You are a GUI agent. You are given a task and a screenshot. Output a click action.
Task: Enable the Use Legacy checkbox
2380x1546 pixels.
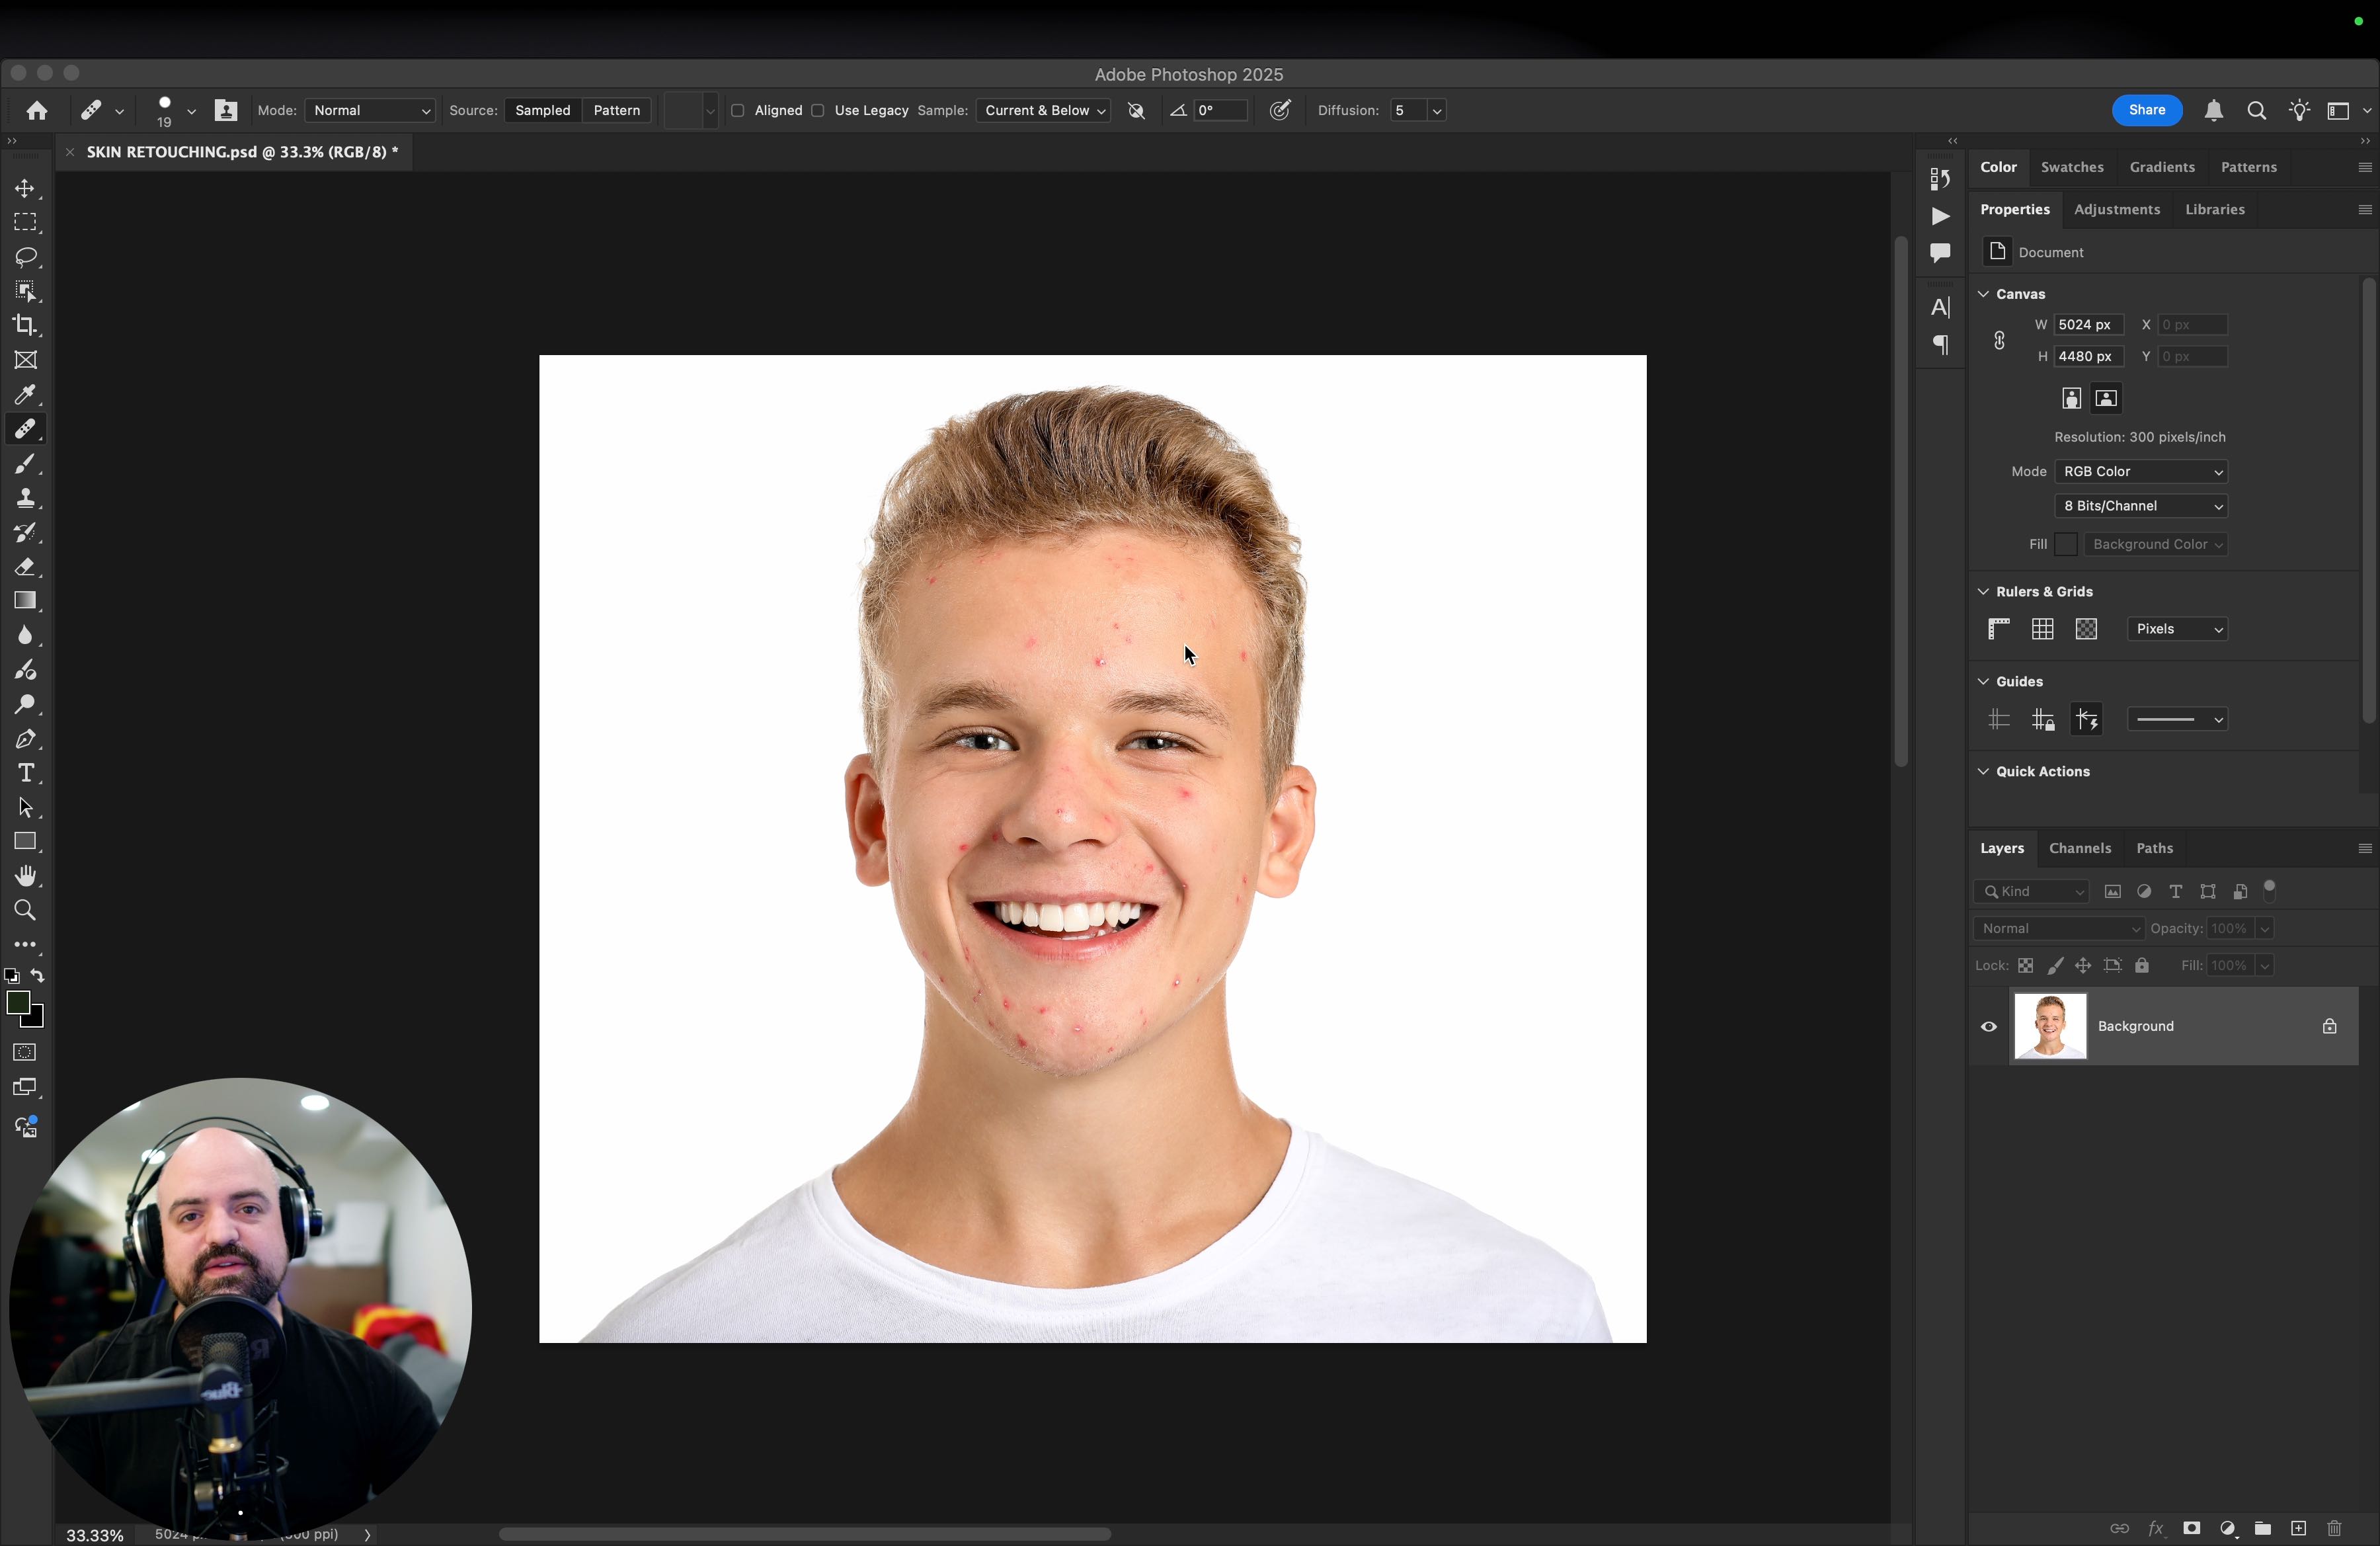pos(818,111)
